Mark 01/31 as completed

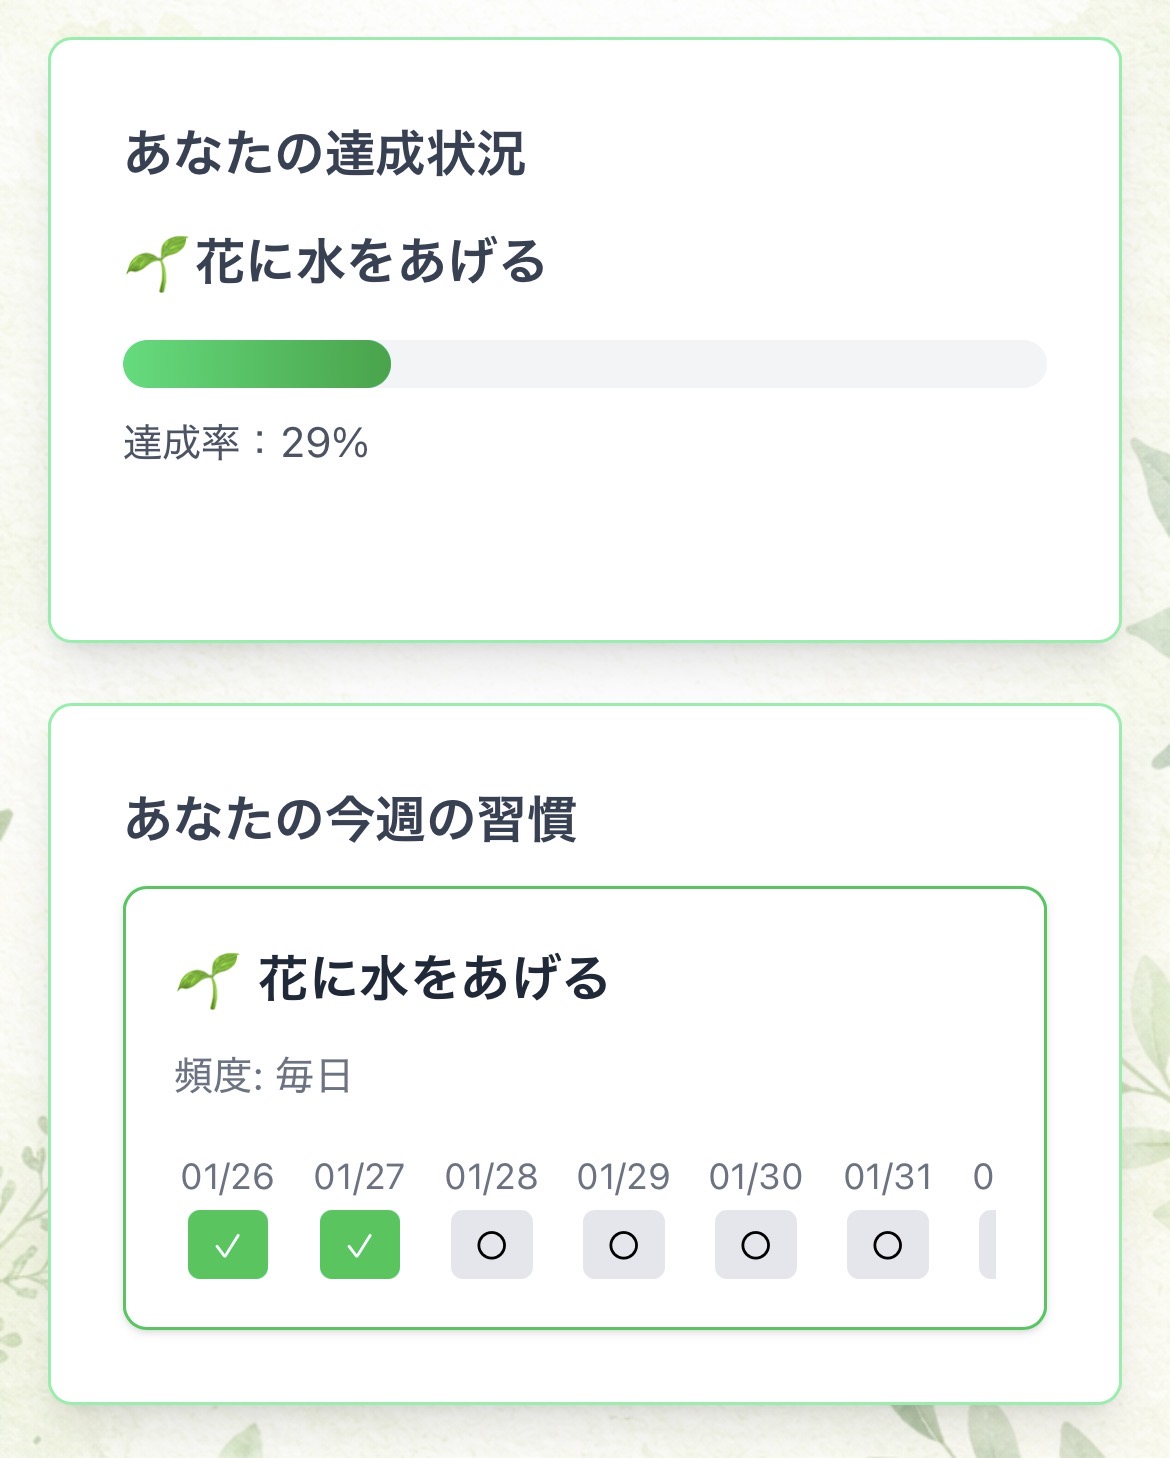point(888,1245)
